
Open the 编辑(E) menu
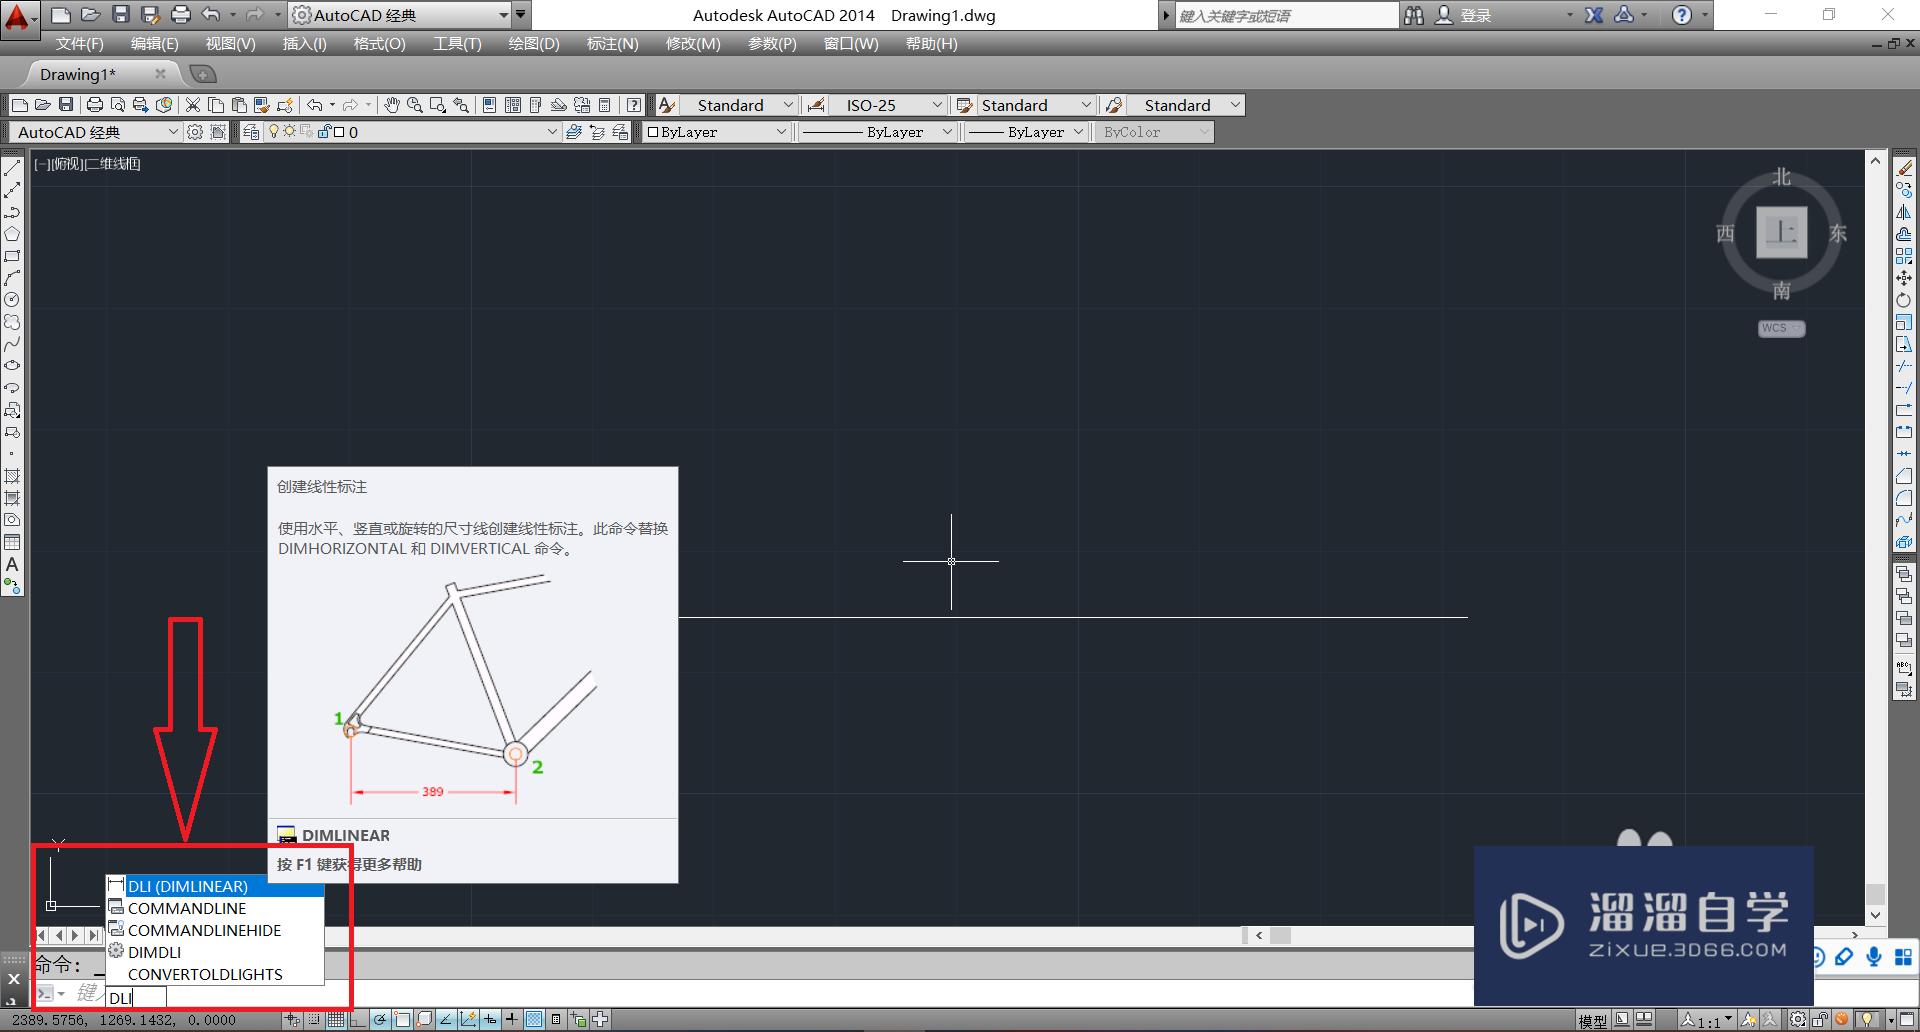tap(154, 44)
